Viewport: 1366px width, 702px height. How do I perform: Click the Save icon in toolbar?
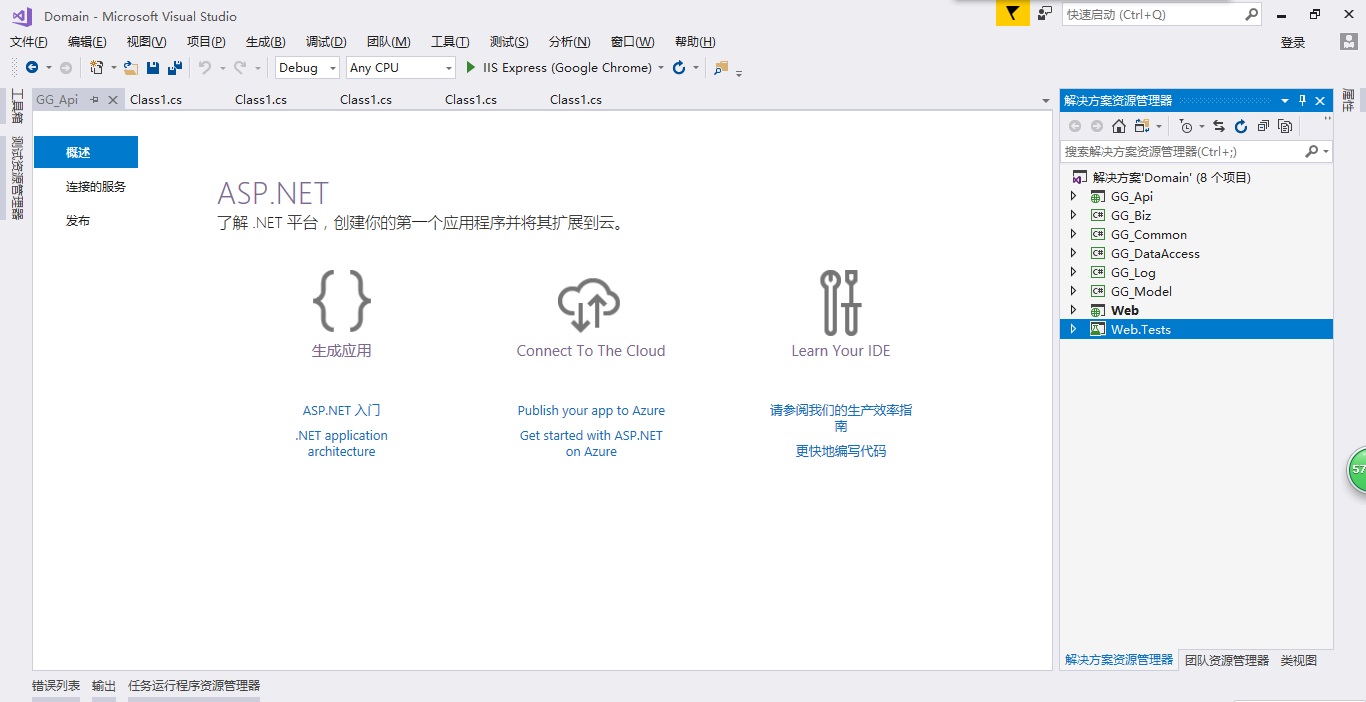pos(153,68)
